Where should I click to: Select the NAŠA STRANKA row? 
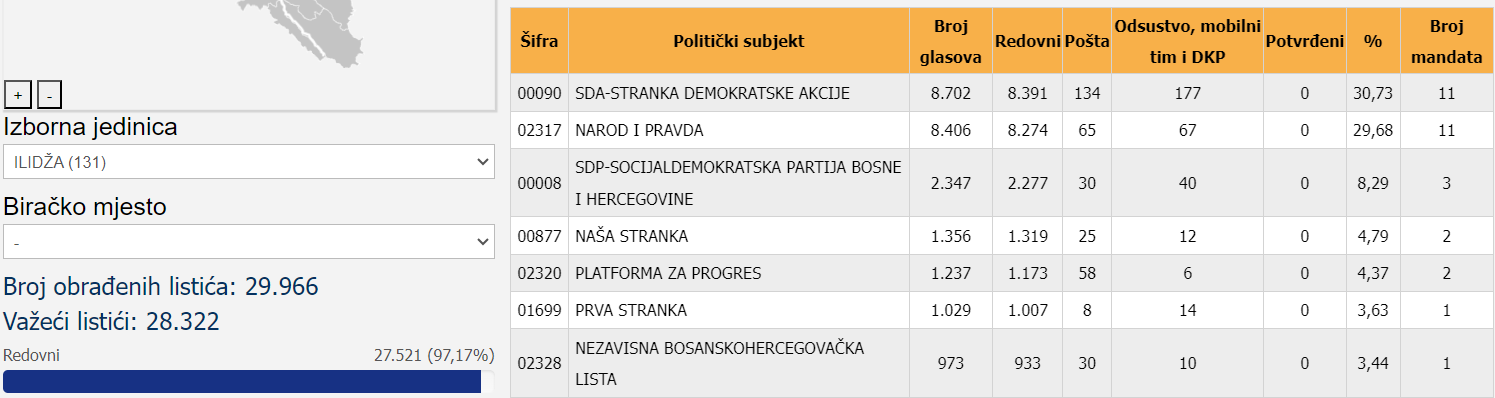tap(1002, 236)
